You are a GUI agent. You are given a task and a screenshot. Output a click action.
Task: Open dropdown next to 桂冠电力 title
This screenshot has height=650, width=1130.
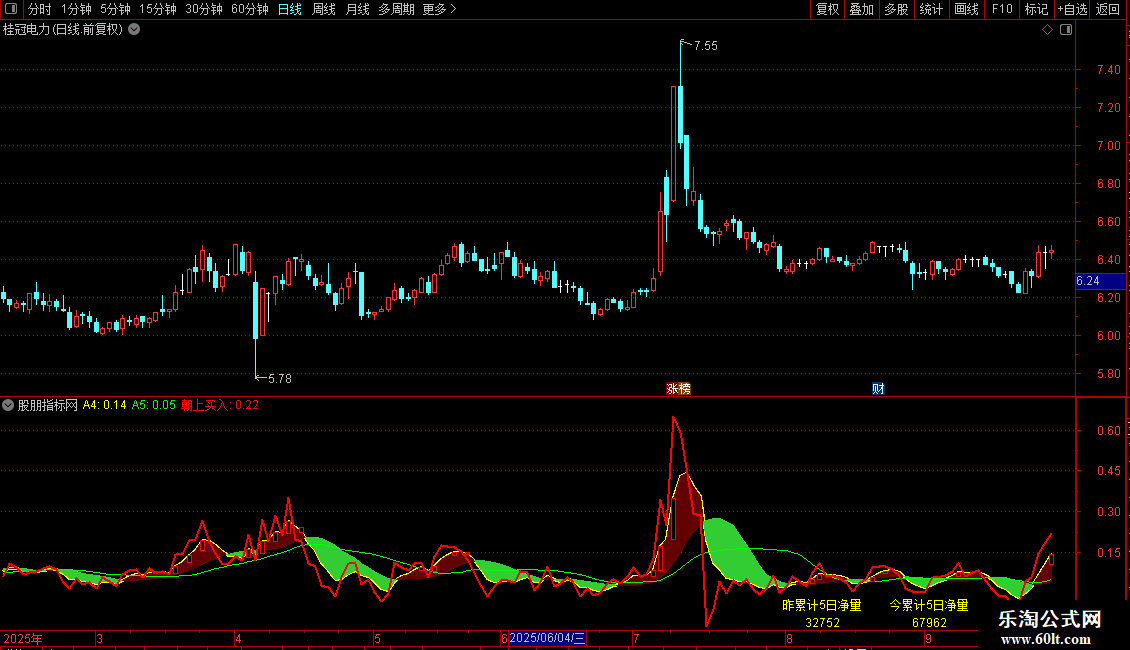134,30
